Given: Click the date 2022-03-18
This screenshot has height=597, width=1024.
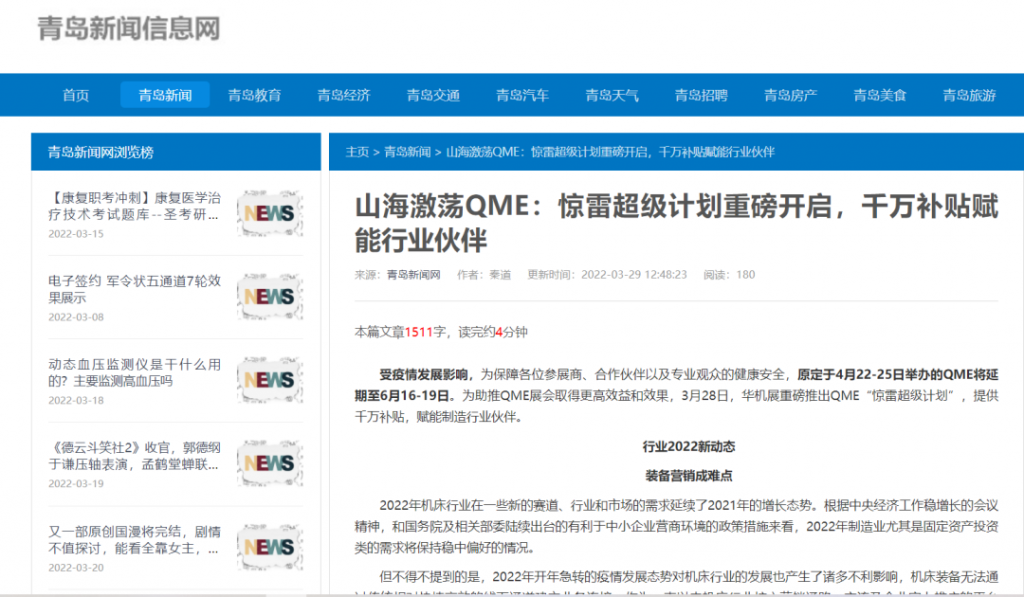Looking at the screenshot, I should coord(76,400).
